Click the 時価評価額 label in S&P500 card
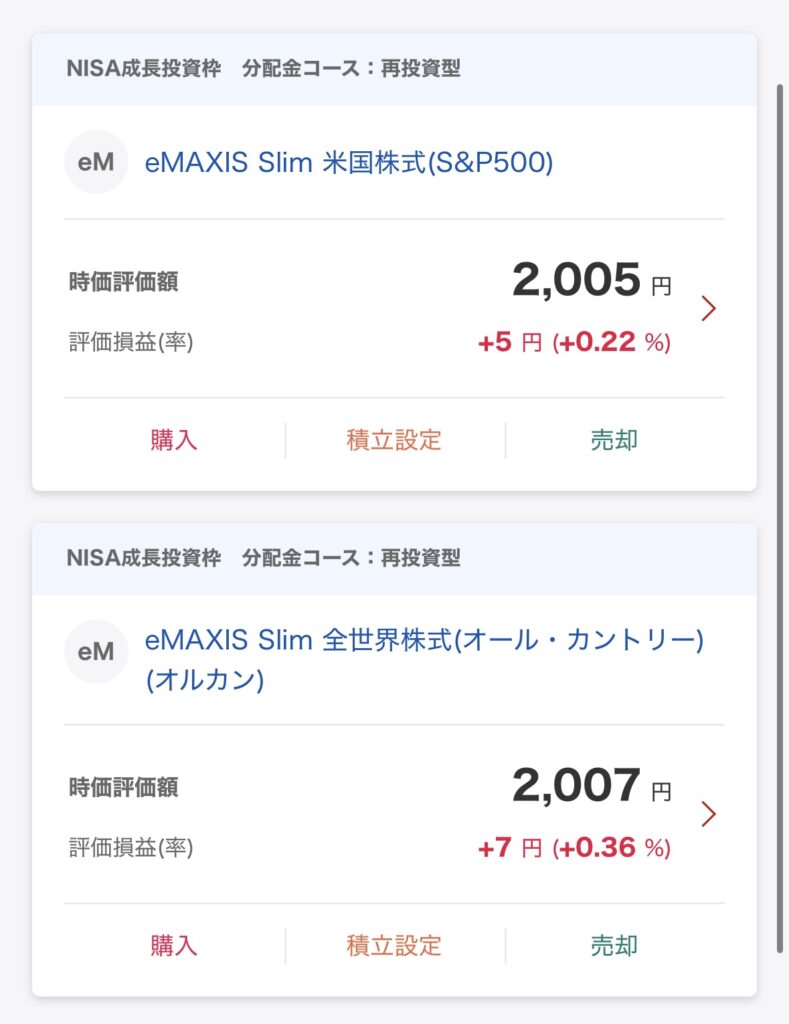This screenshot has width=789, height=1024. click(123, 282)
